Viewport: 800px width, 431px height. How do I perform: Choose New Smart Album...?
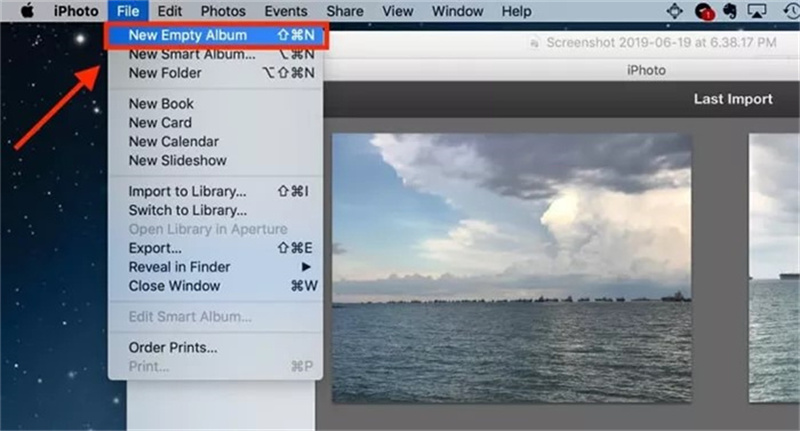click(x=215, y=54)
